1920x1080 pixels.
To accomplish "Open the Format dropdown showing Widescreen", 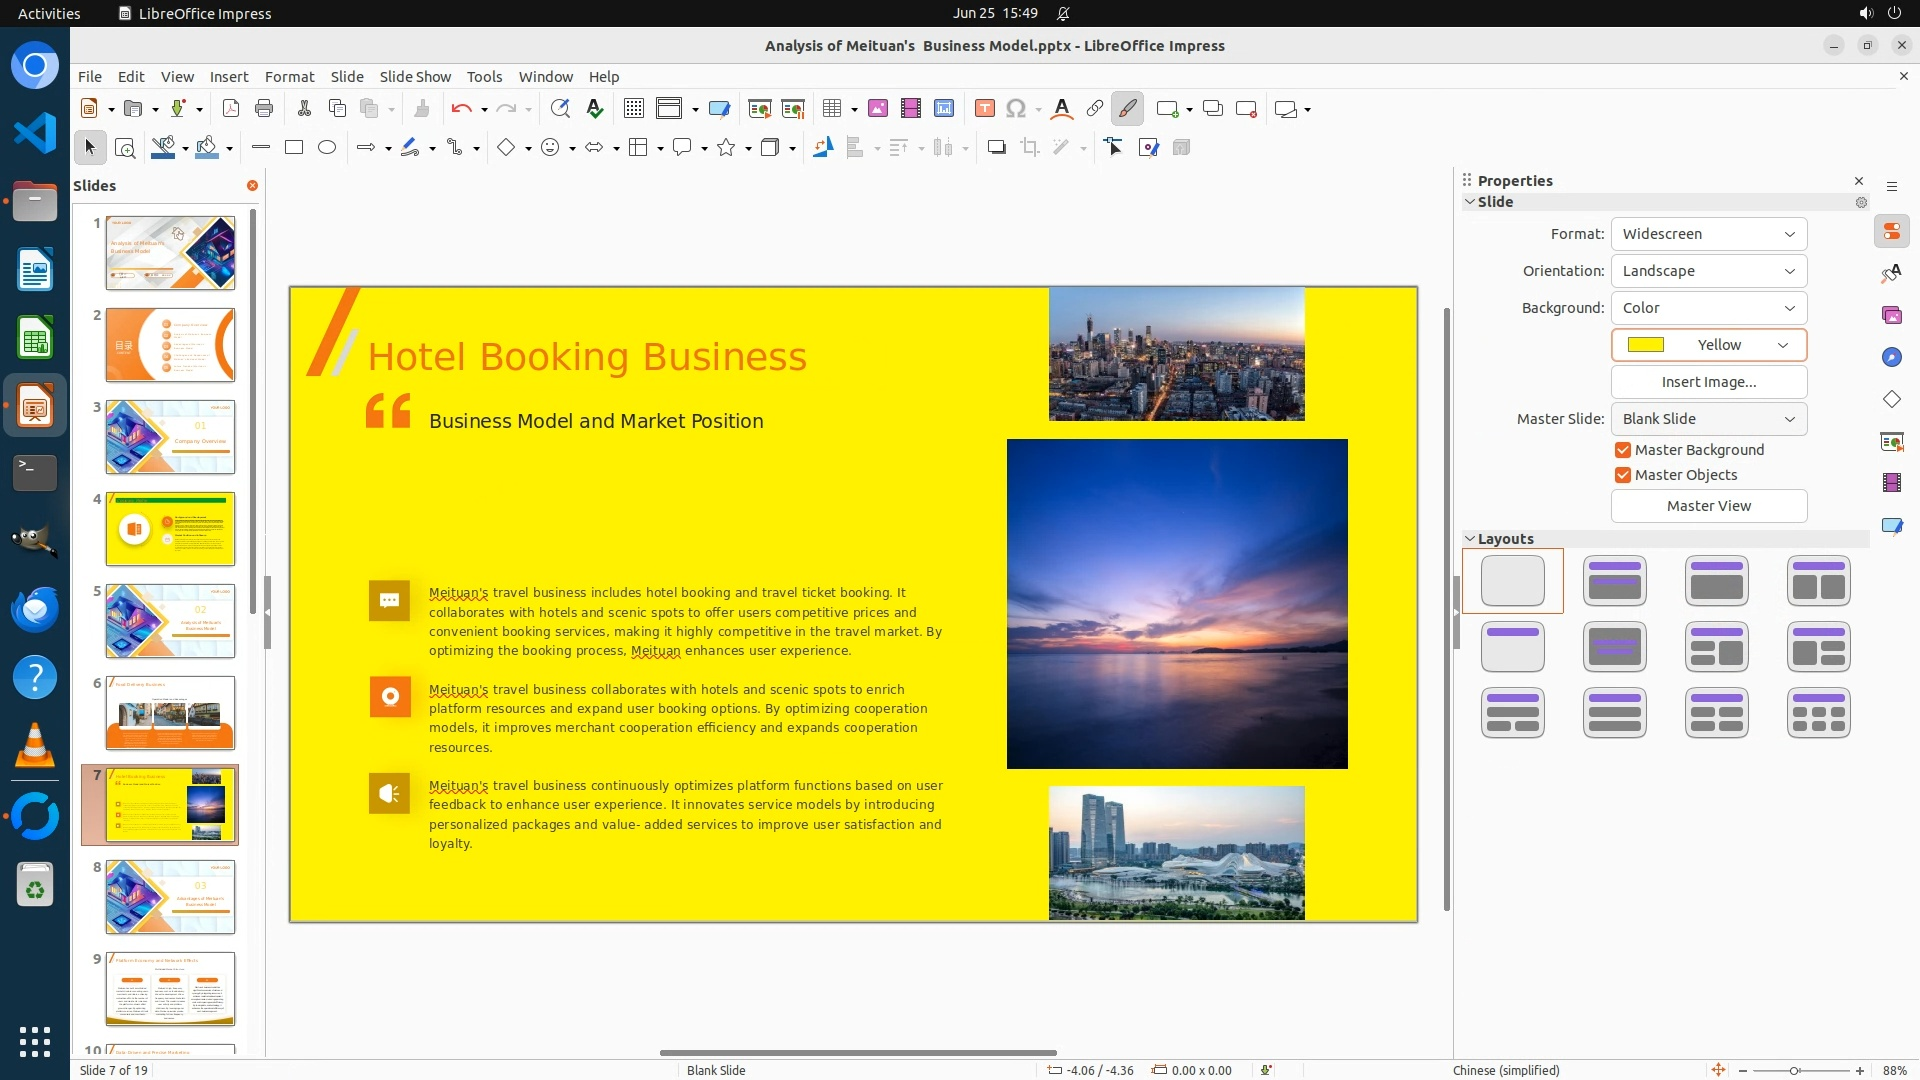I will click(x=1708, y=234).
